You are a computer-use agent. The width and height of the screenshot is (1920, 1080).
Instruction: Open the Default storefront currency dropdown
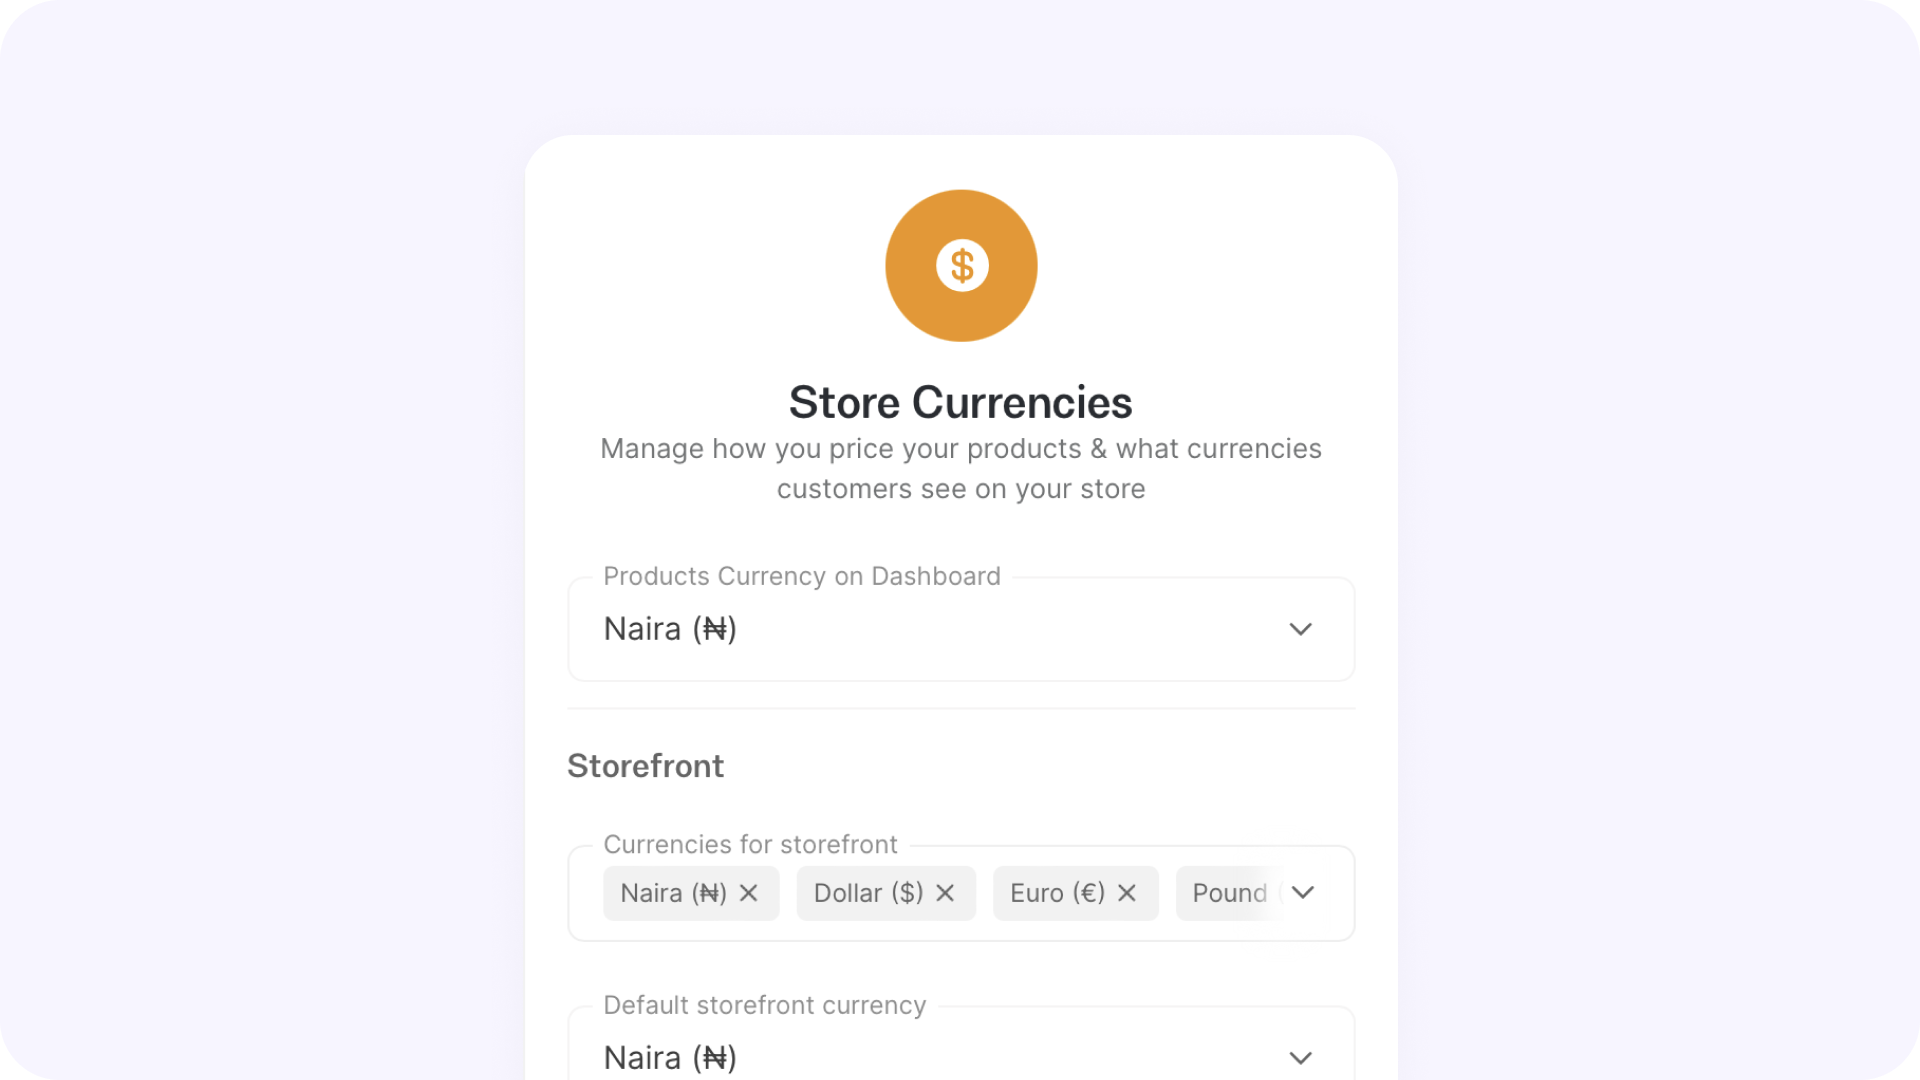pyautogui.click(x=961, y=1043)
